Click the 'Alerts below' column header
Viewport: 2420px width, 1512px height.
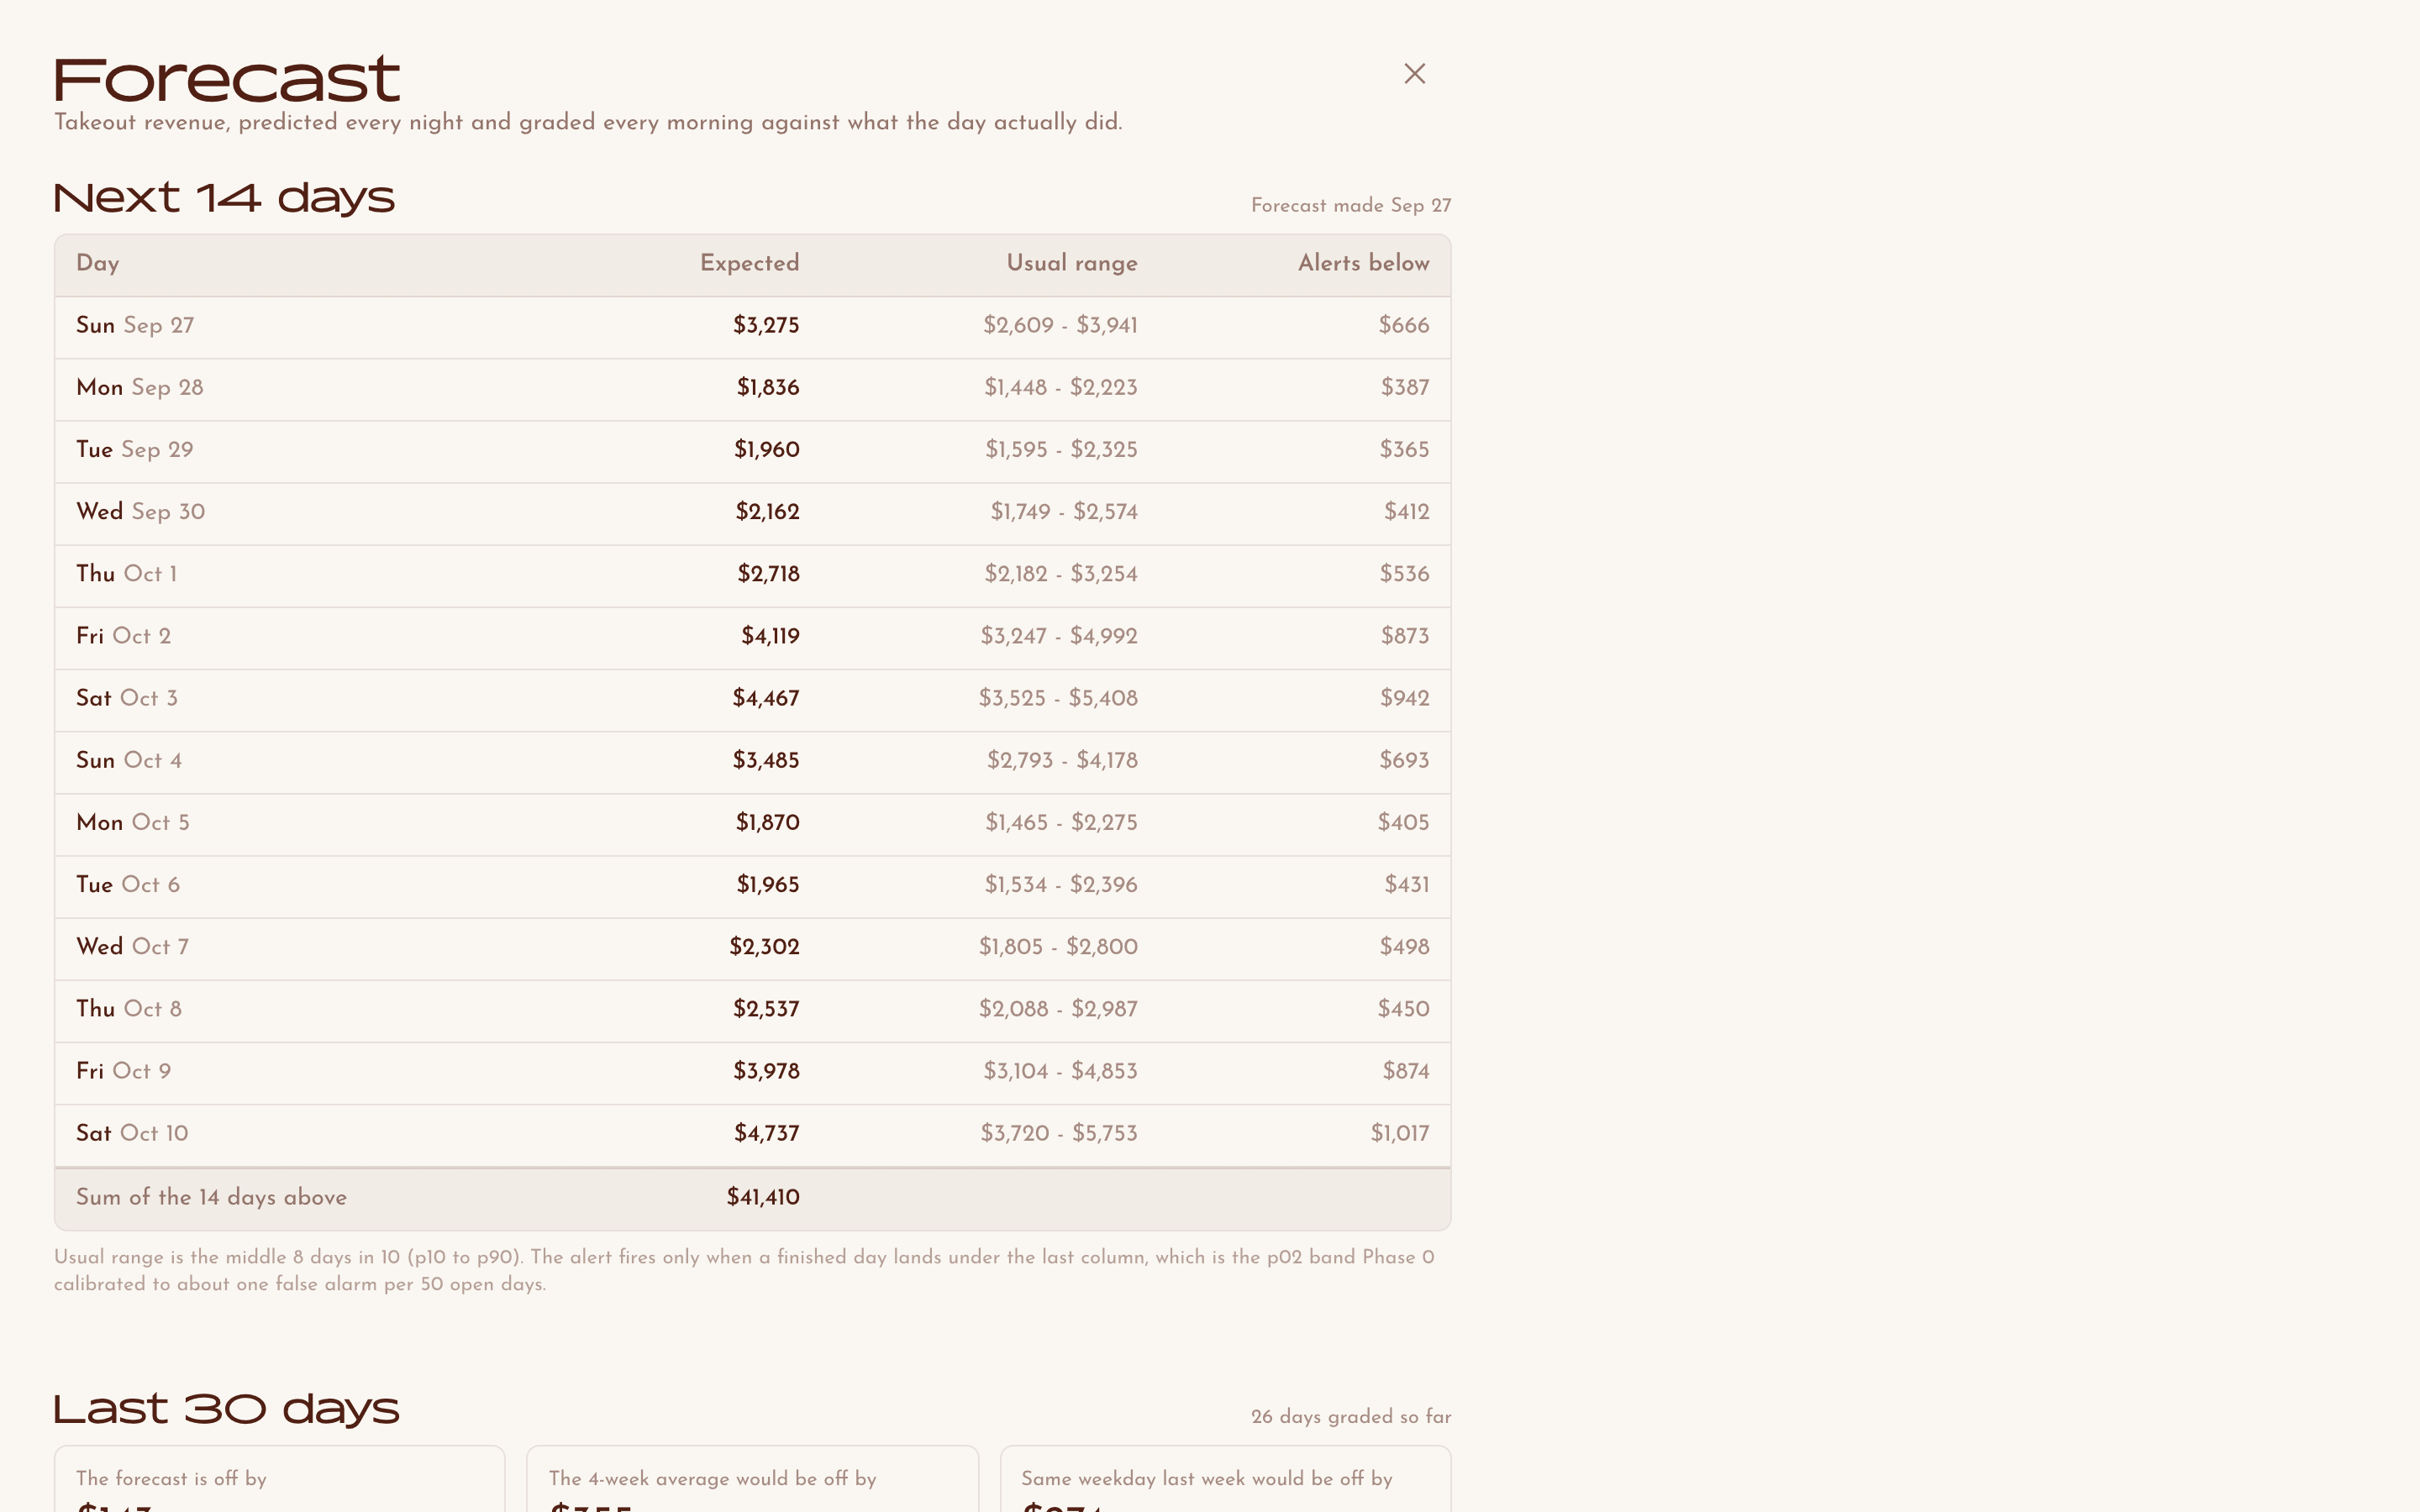(1363, 263)
